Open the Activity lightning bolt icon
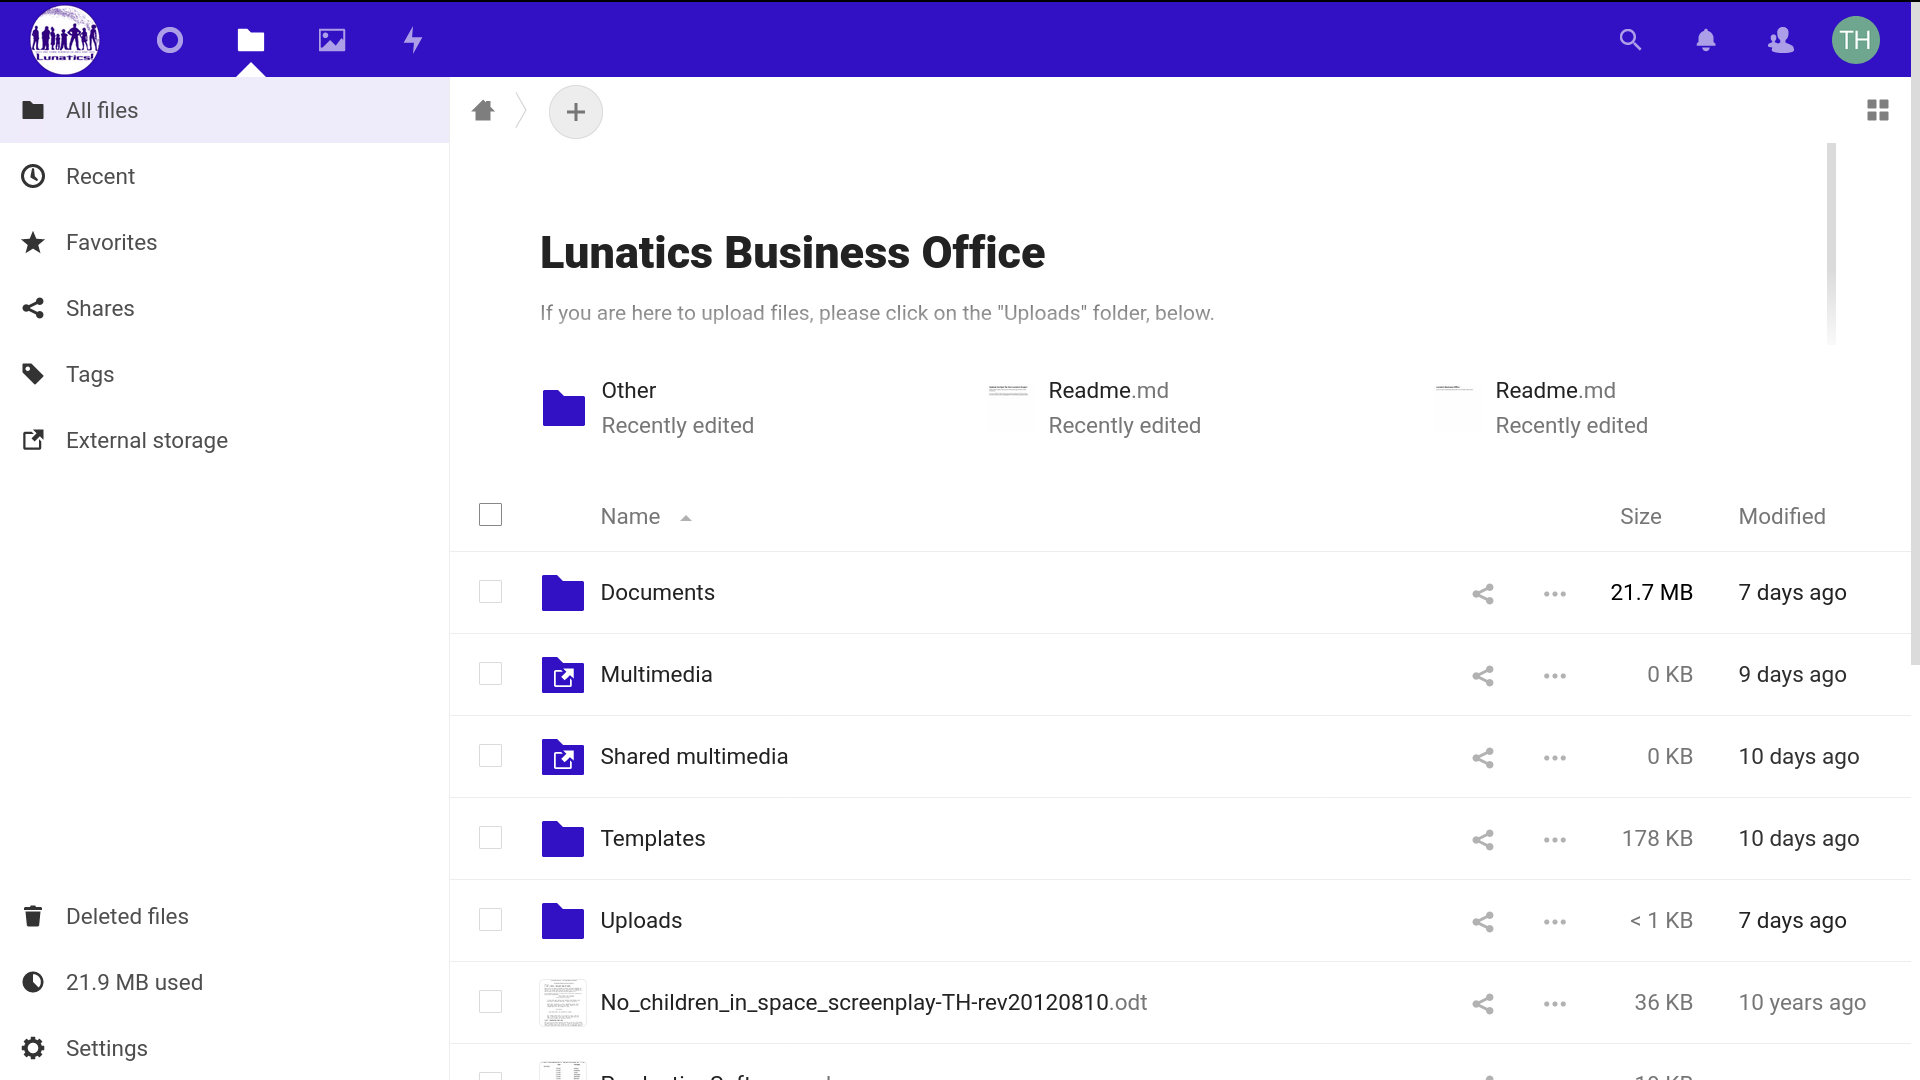 pyautogui.click(x=413, y=40)
